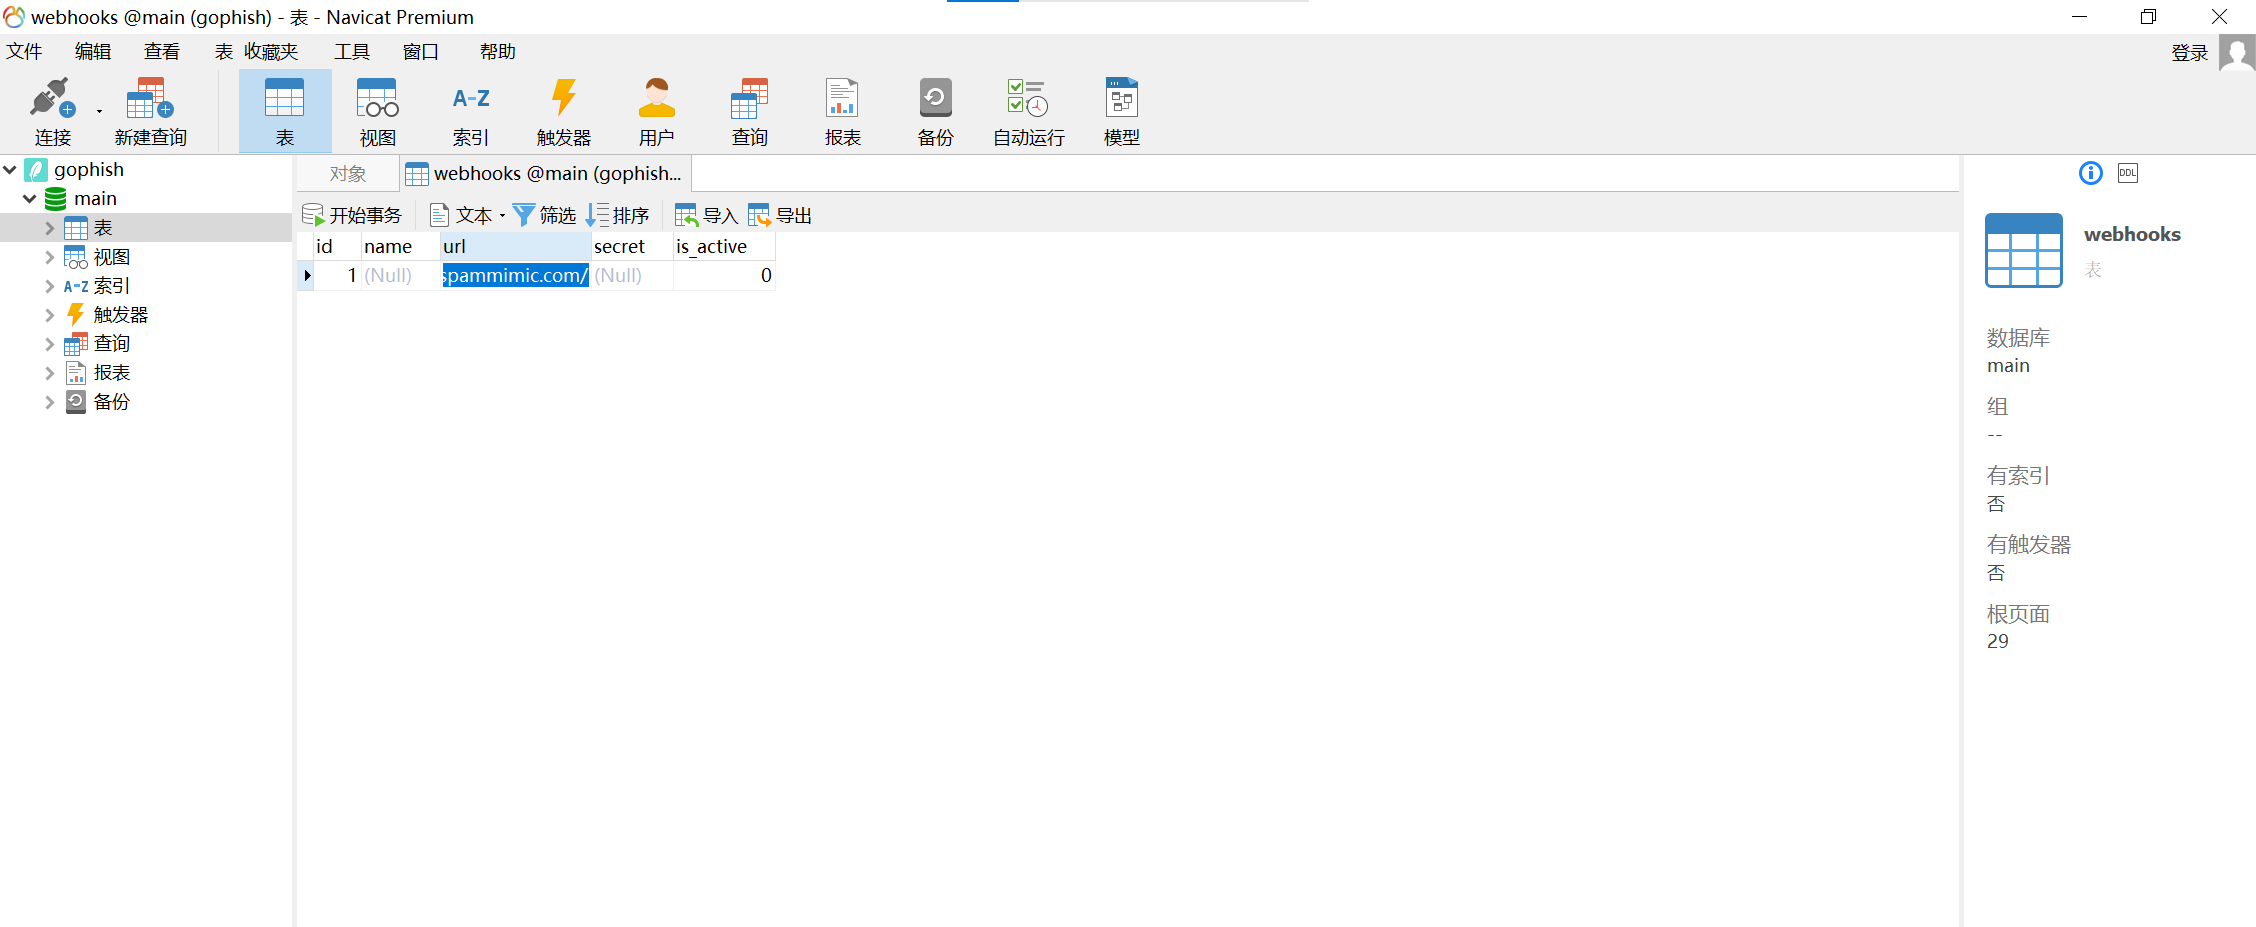The width and height of the screenshot is (2256, 927).
Task: Expand the Backups (备份) tree node
Action: click(50, 402)
